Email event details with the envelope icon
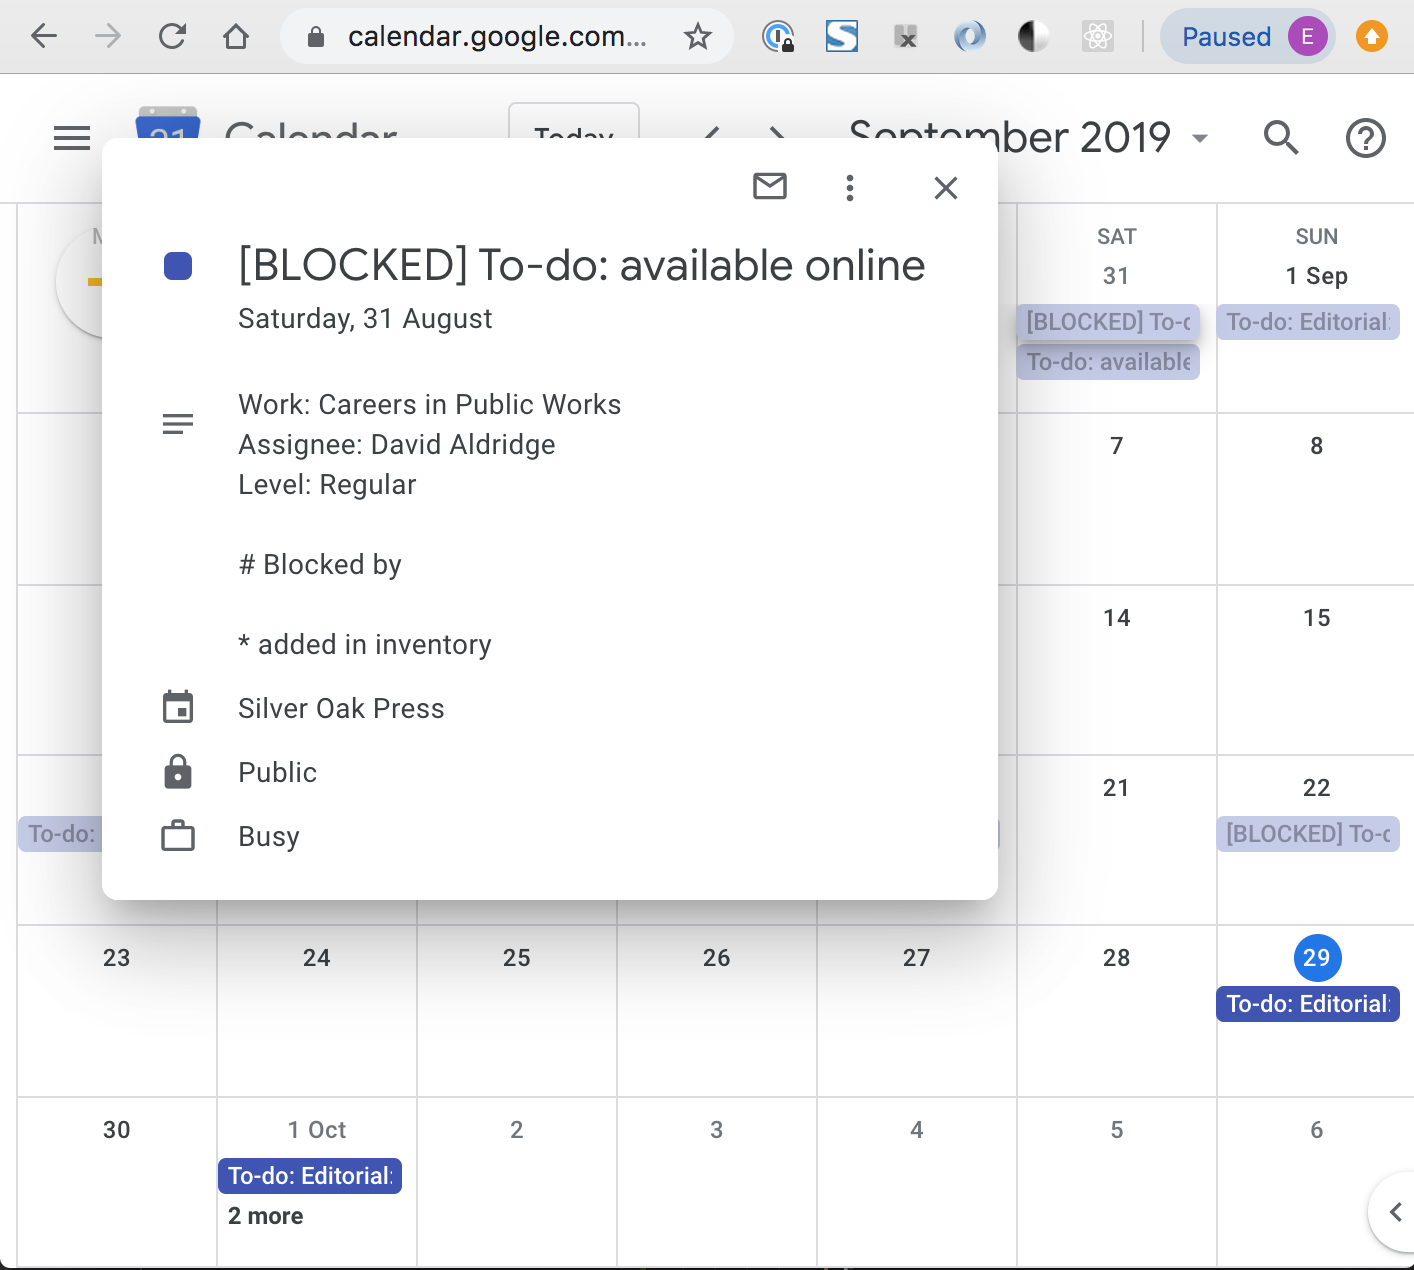 point(769,187)
